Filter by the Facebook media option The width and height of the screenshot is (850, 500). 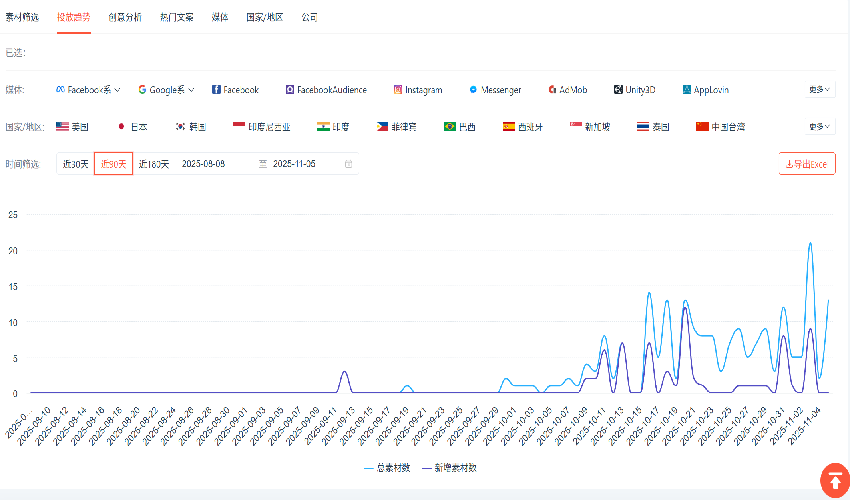(235, 90)
